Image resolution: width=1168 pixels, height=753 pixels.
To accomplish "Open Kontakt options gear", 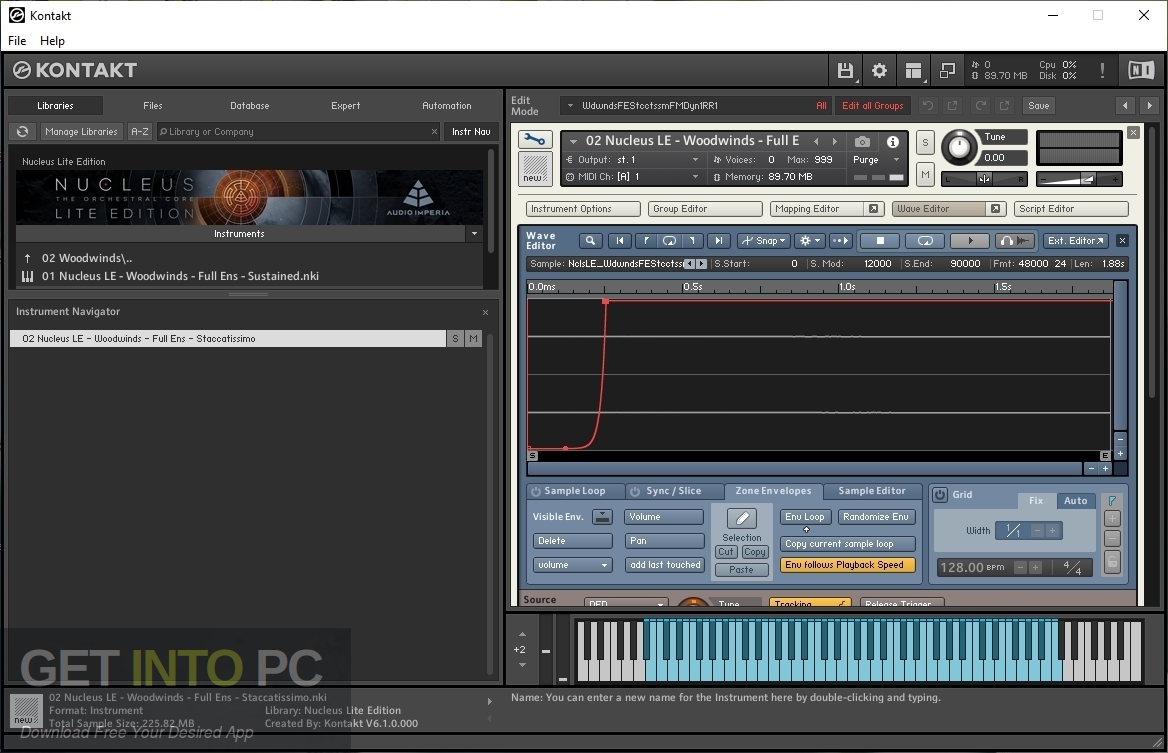I will point(879,71).
